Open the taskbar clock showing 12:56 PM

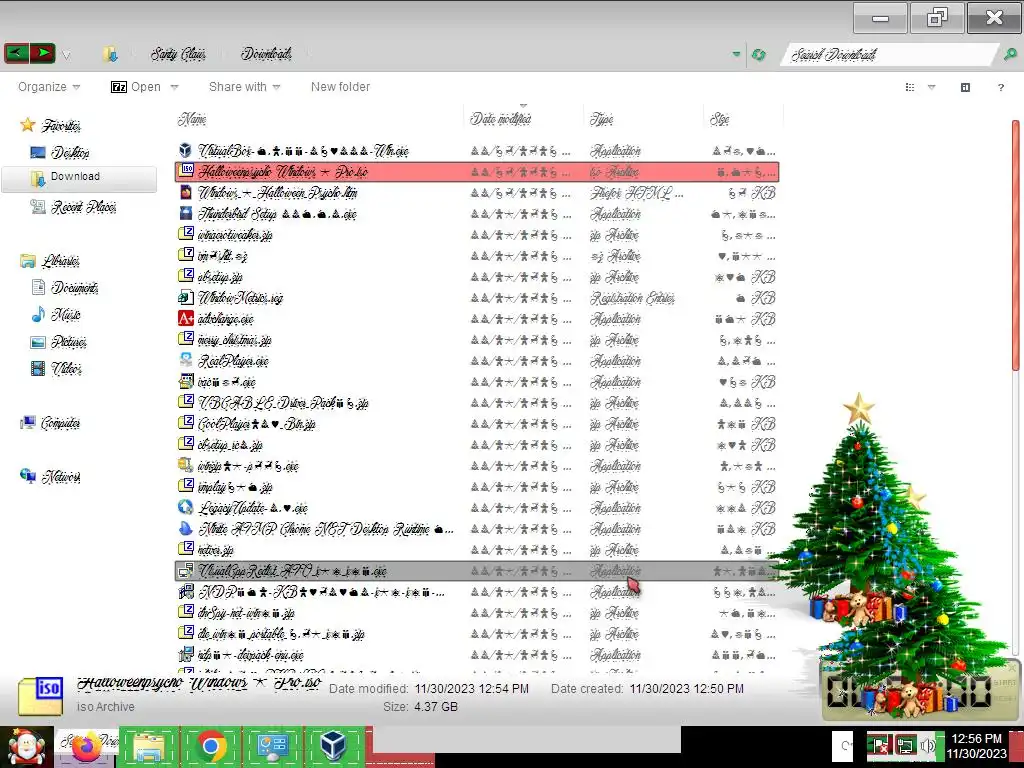[x=976, y=746]
